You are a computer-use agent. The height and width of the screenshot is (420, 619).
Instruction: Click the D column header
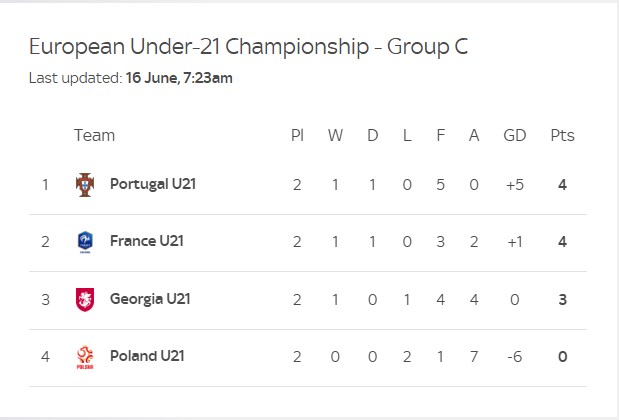(x=372, y=135)
